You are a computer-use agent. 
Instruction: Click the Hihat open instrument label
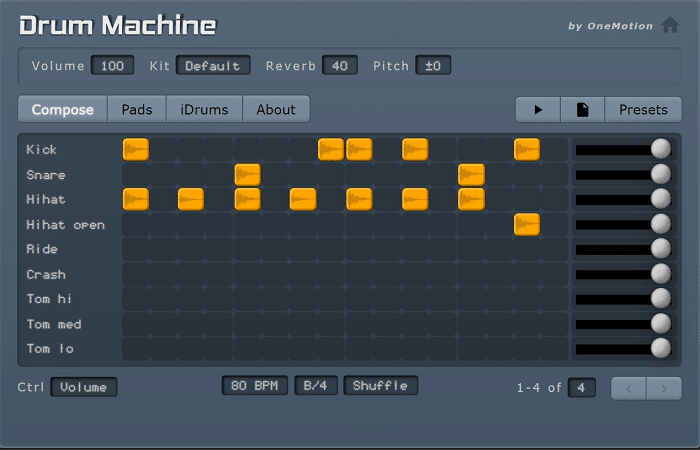pos(65,225)
